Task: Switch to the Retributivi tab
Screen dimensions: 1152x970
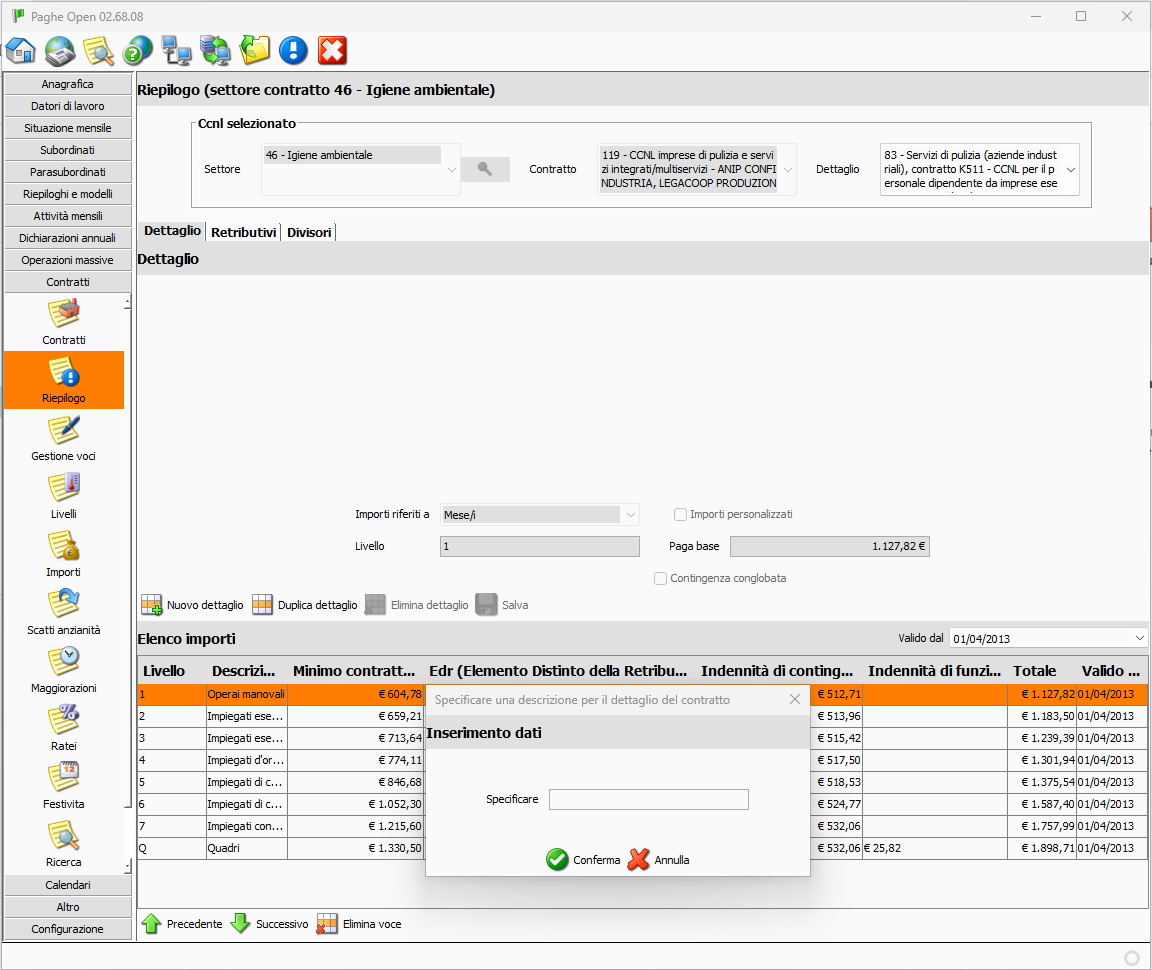Action: (x=244, y=232)
